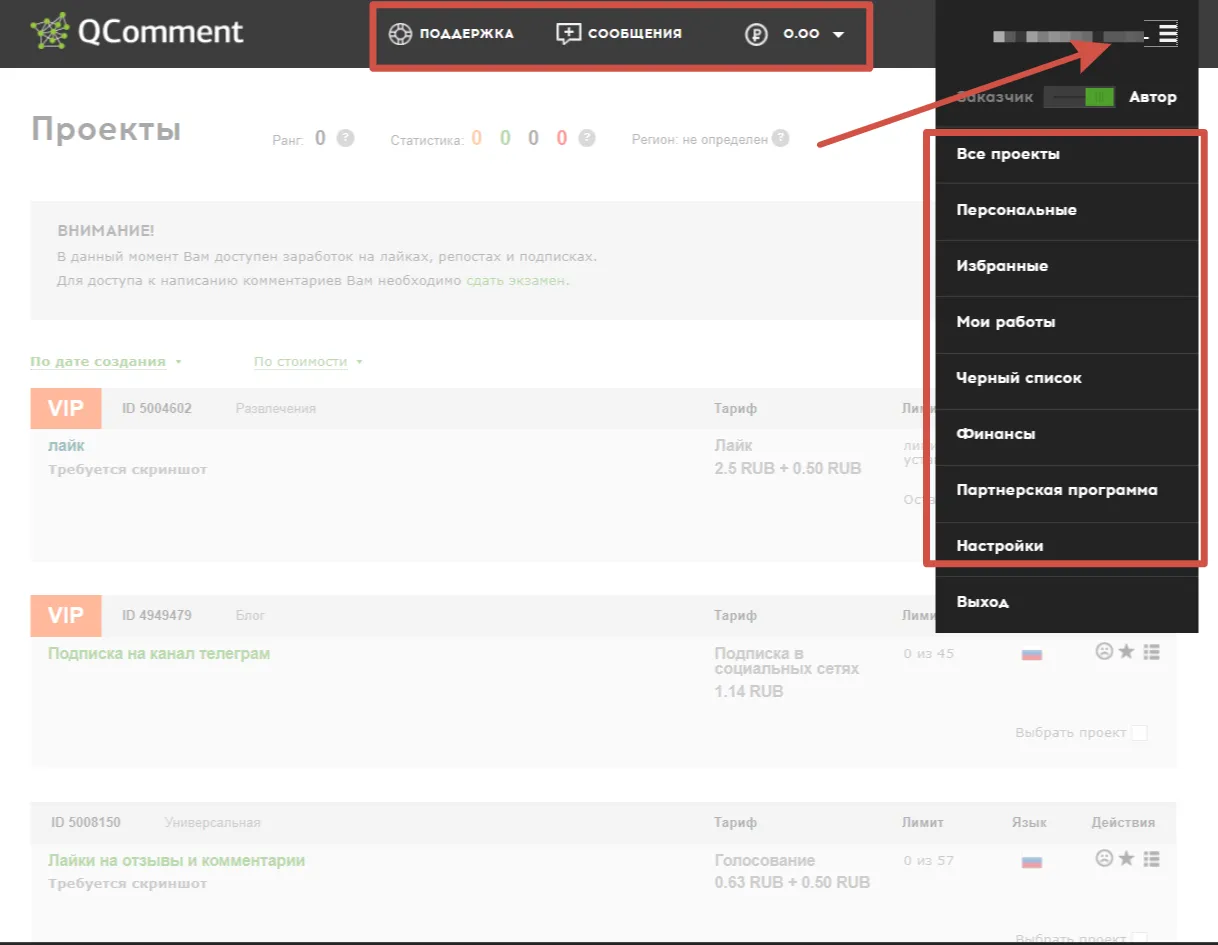Click the Действия column header of project 5008150
The width and height of the screenshot is (1218, 945).
1123,822
